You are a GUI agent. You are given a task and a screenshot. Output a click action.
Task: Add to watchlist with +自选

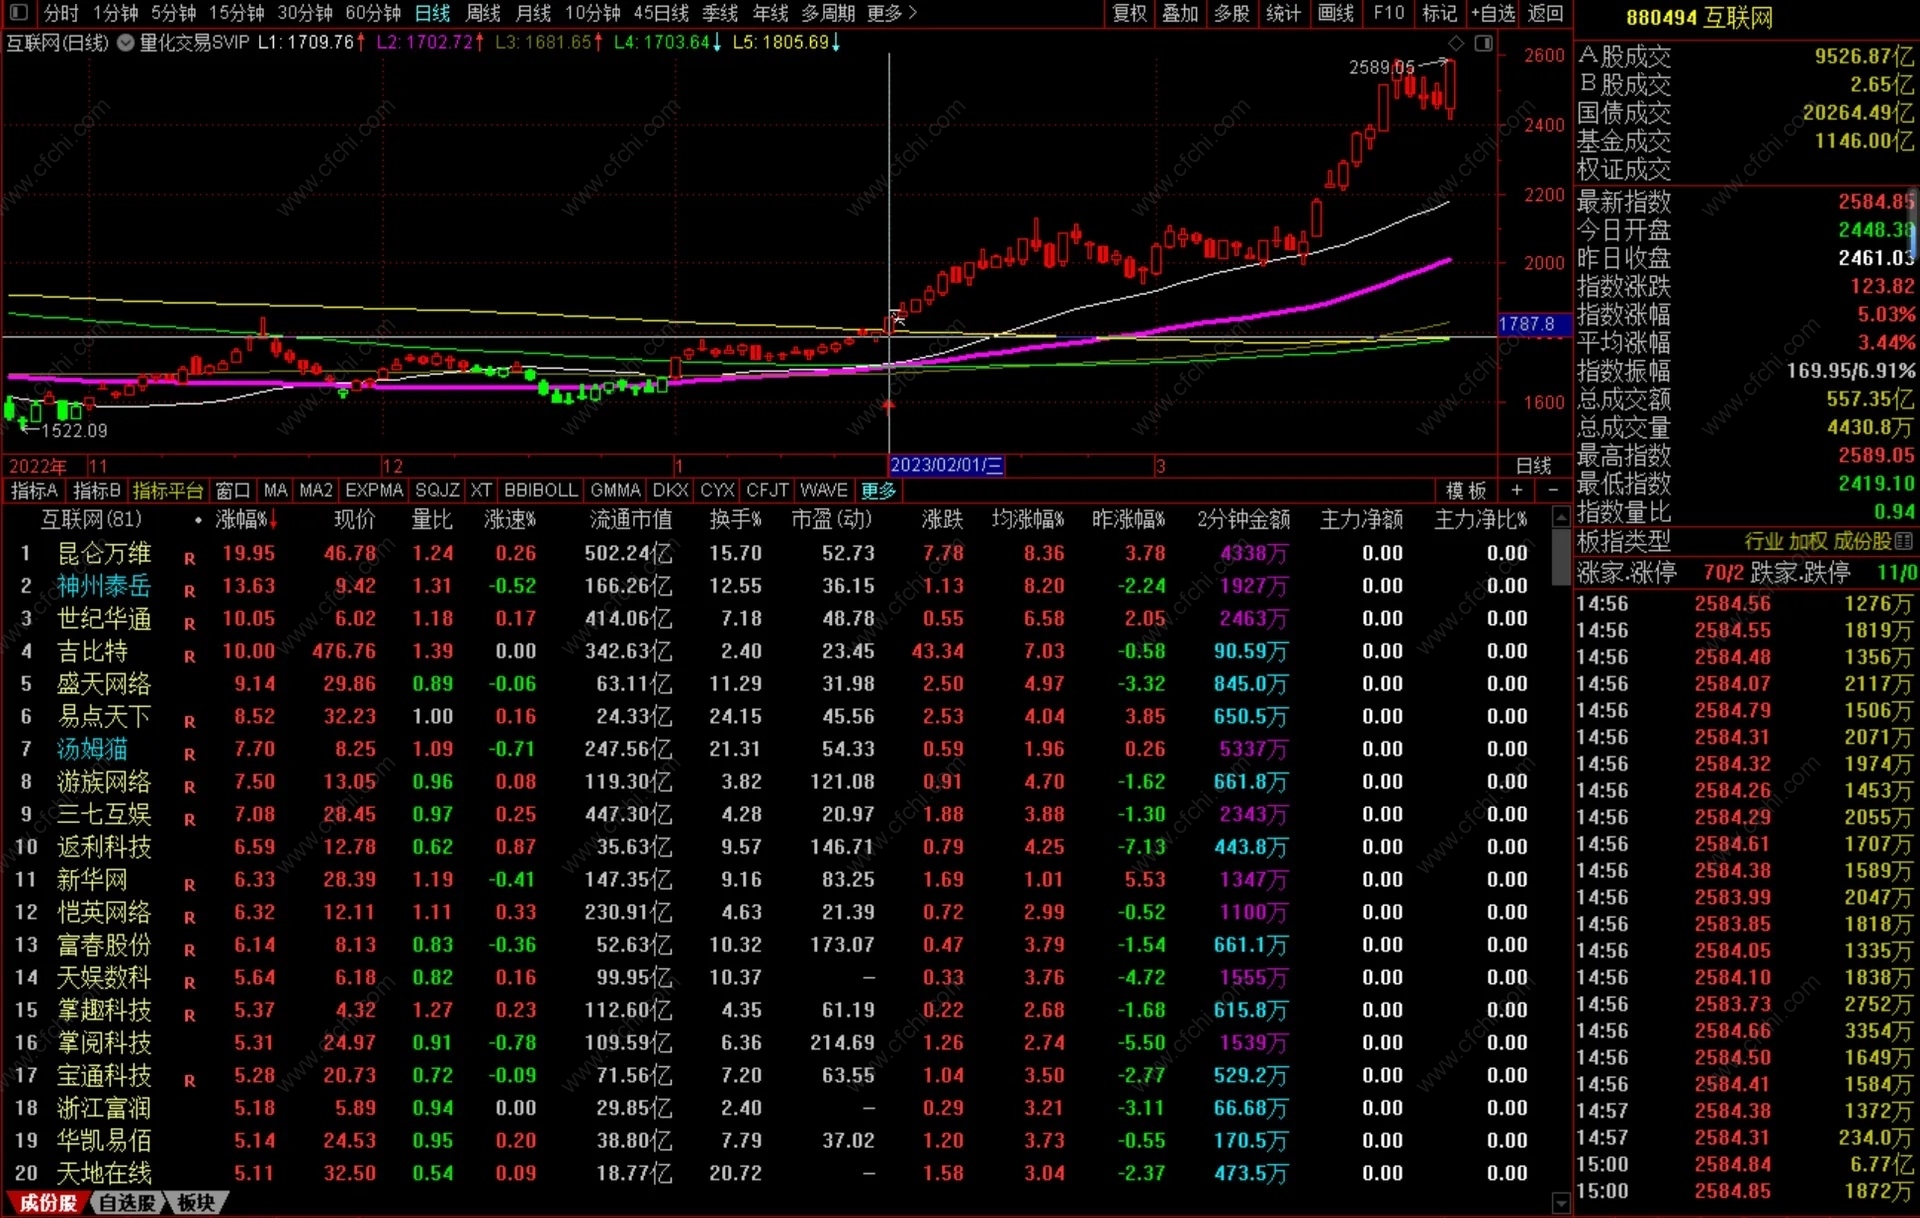click(1492, 13)
